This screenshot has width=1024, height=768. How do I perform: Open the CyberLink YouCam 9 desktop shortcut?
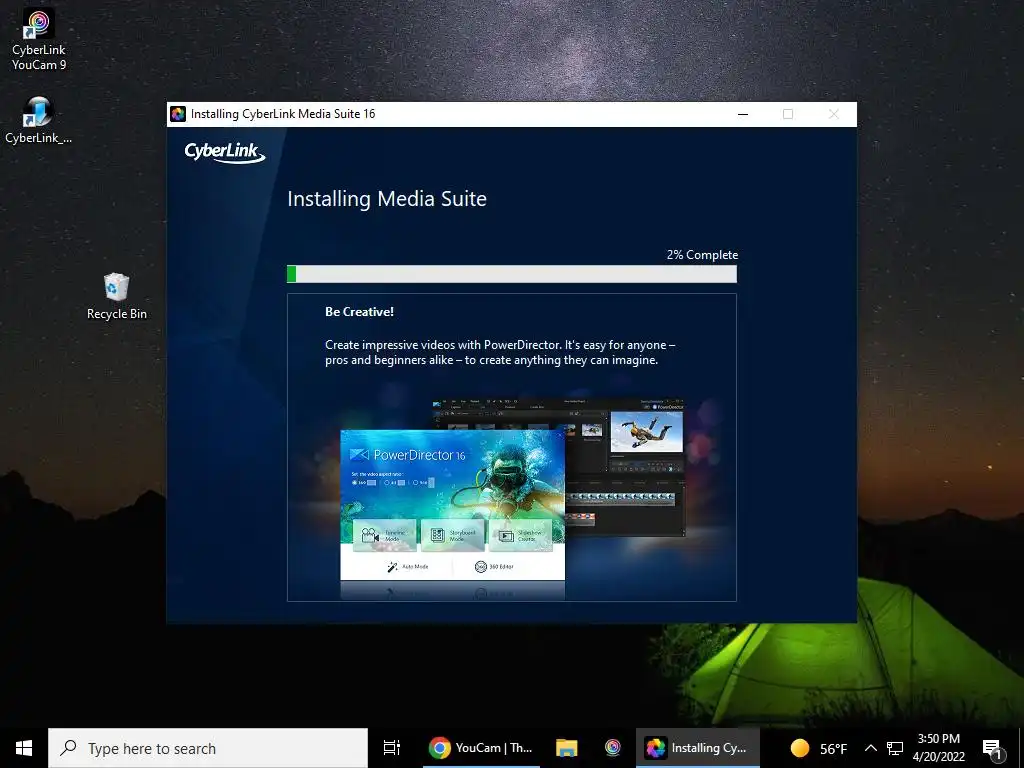click(x=39, y=39)
